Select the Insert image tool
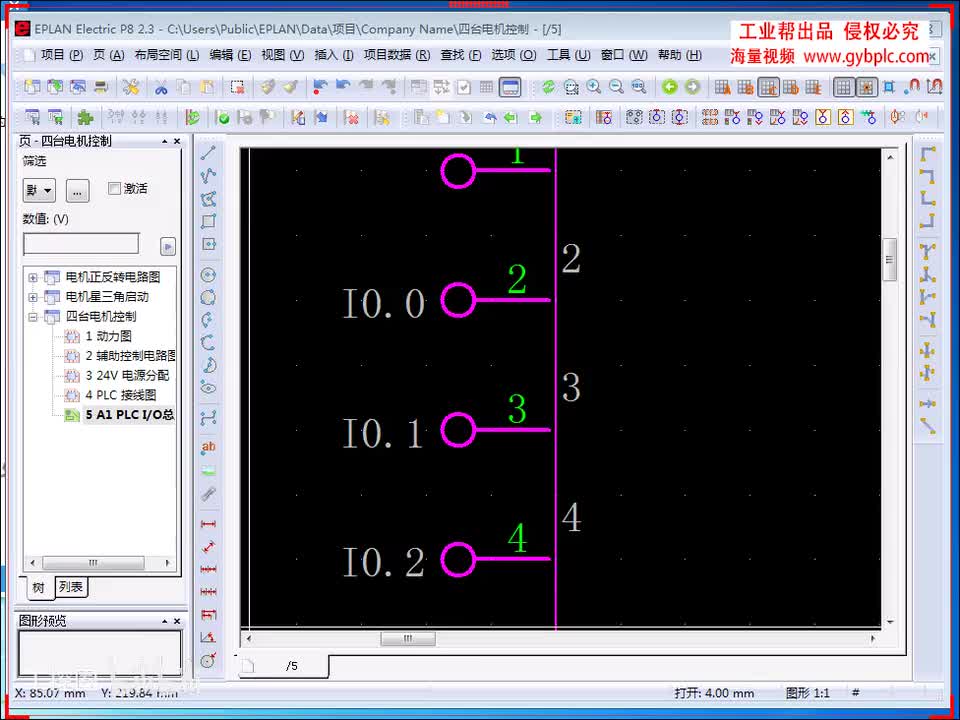 (208, 471)
